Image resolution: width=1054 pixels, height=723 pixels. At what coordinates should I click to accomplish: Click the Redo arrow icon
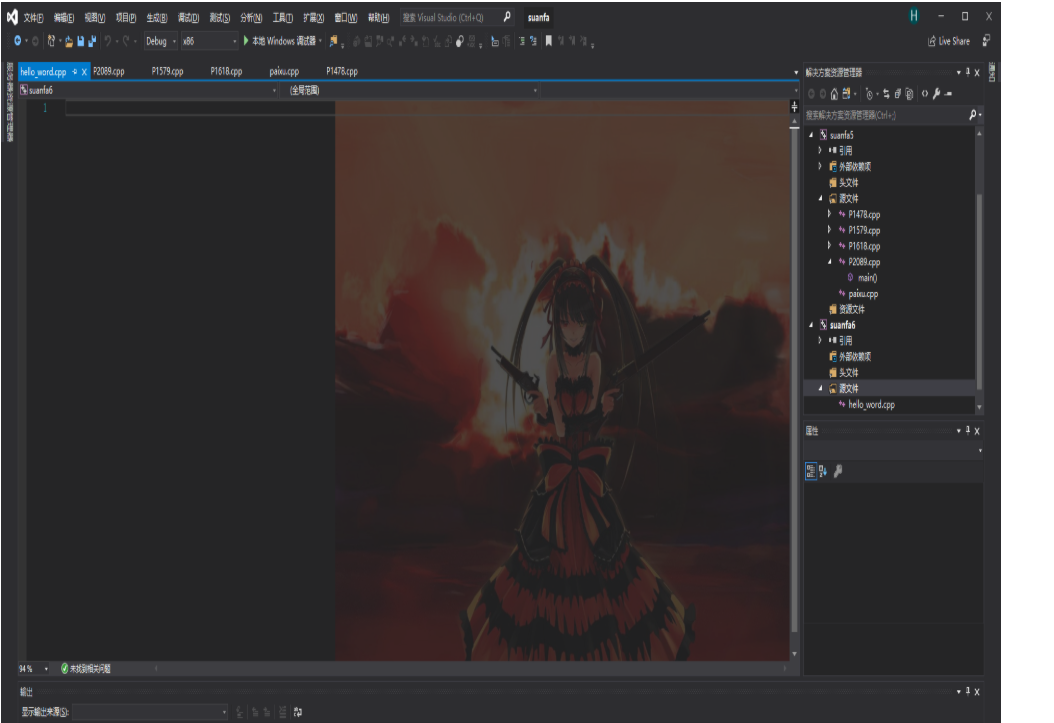(126, 42)
